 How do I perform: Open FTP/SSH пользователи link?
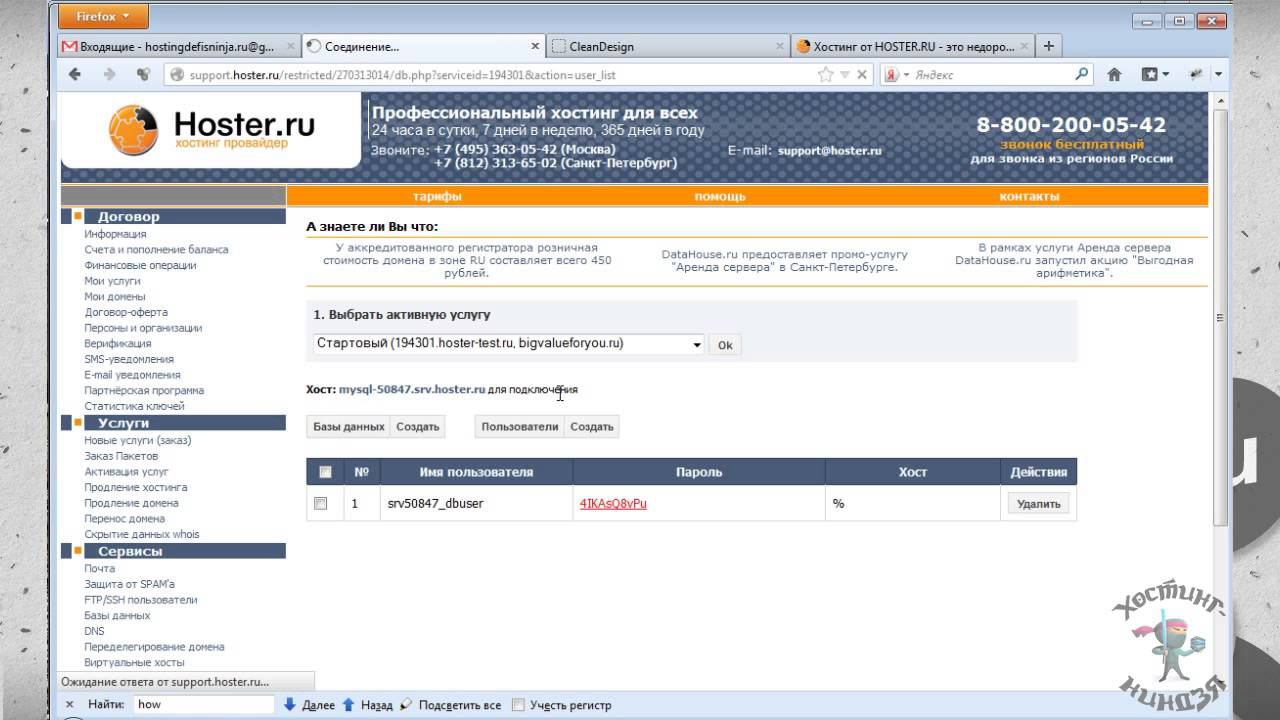[x=140, y=600]
